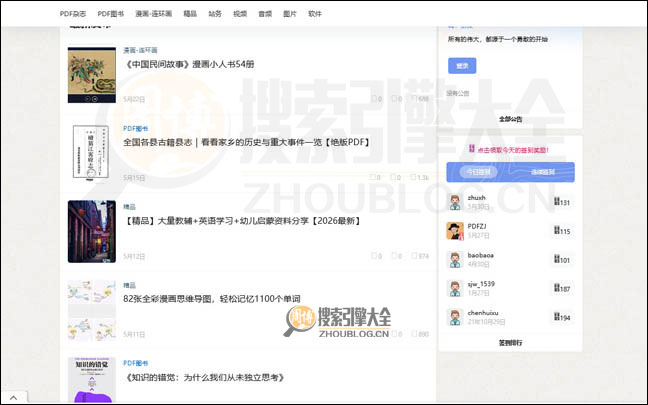Click the alley photo thumbnail of 精品 post
648x405 pixels.
click(92, 231)
